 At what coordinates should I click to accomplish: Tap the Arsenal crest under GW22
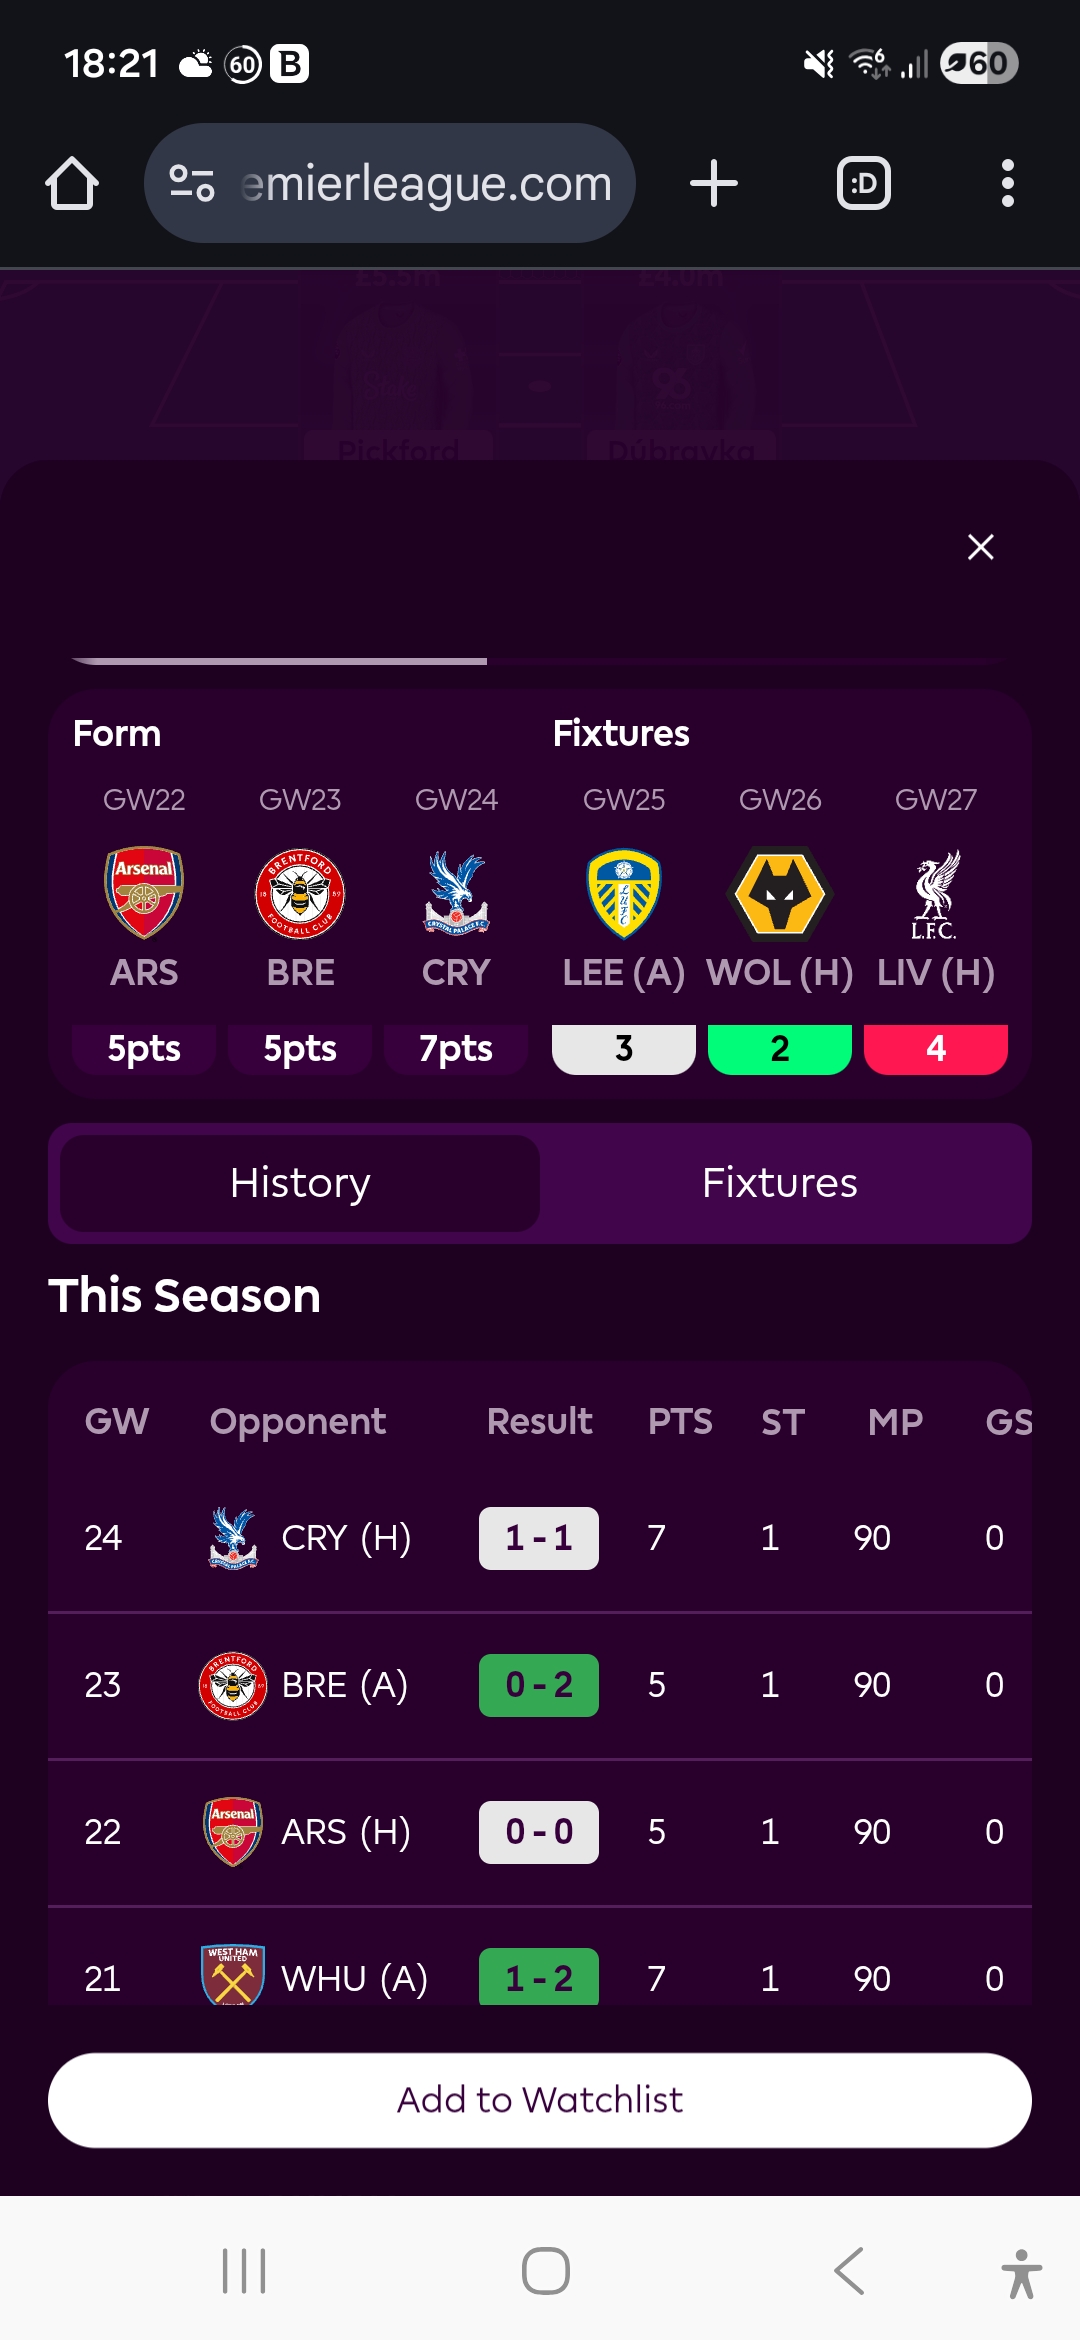[144, 893]
